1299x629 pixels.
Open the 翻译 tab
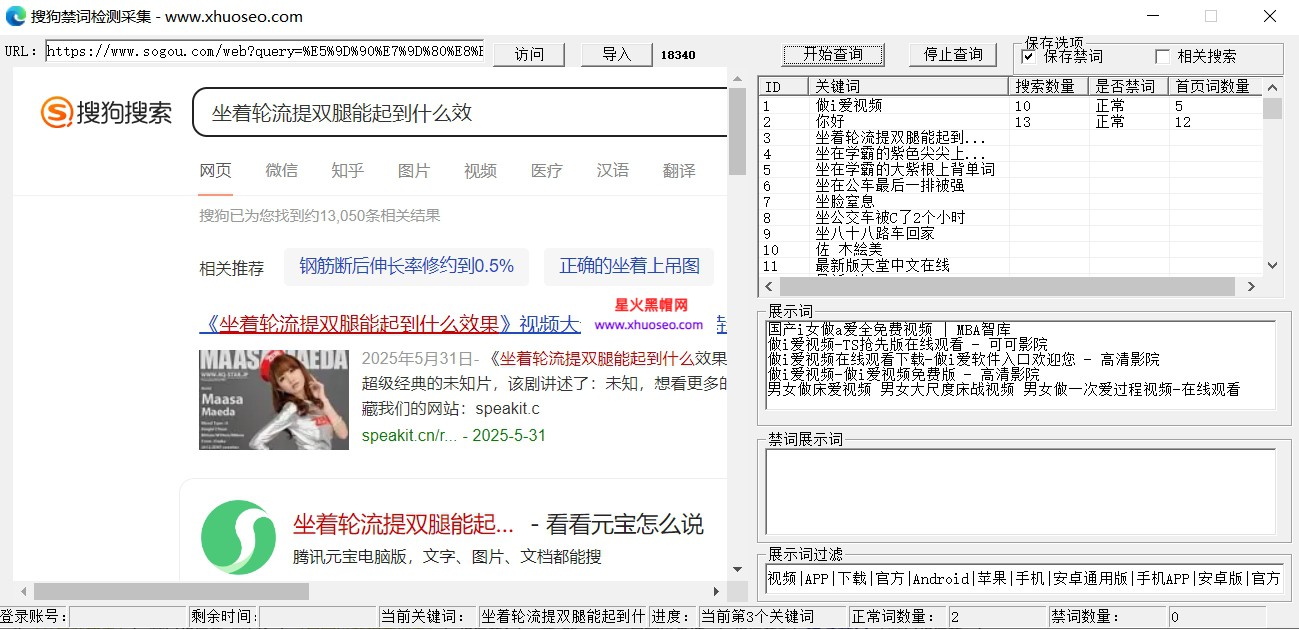coord(679,170)
